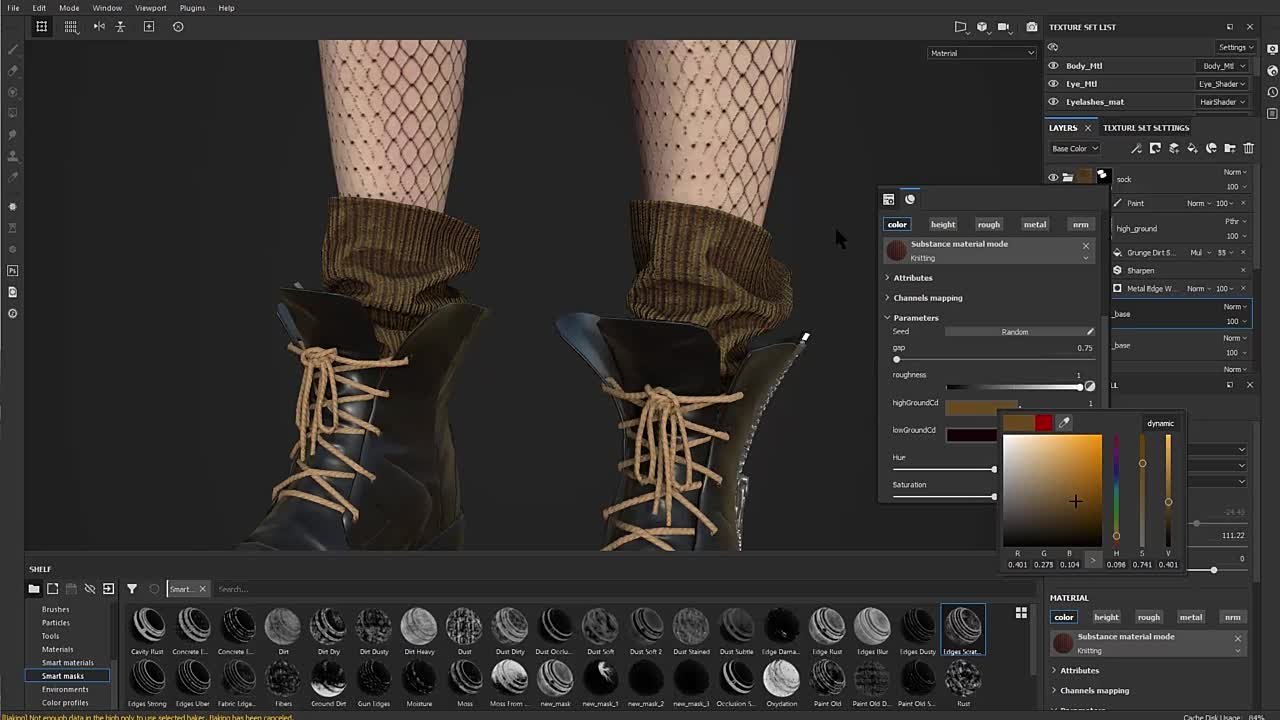Open the Viewport menu
Image resolution: width=1280 pixels, height=720 pixels.
point(151,8)
